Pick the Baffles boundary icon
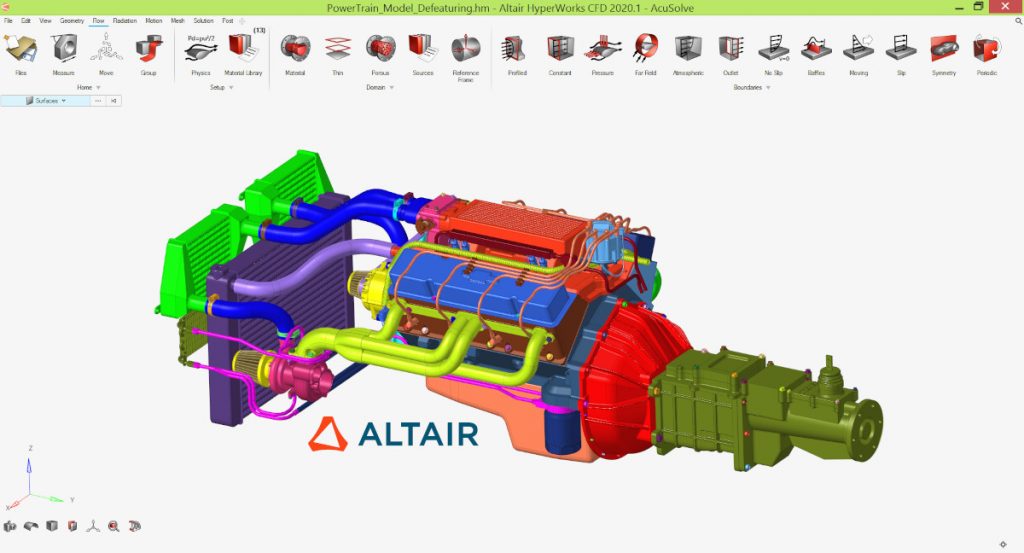 816,50
